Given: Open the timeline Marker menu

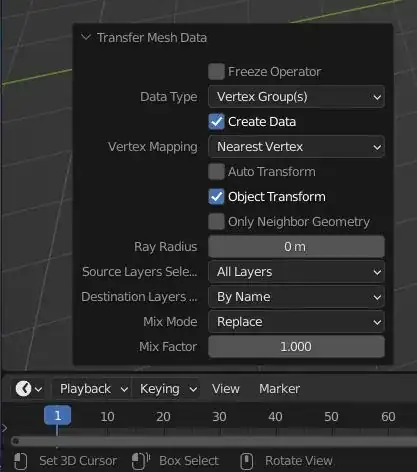Looking at the screenshot, I should tap(280, 389).
